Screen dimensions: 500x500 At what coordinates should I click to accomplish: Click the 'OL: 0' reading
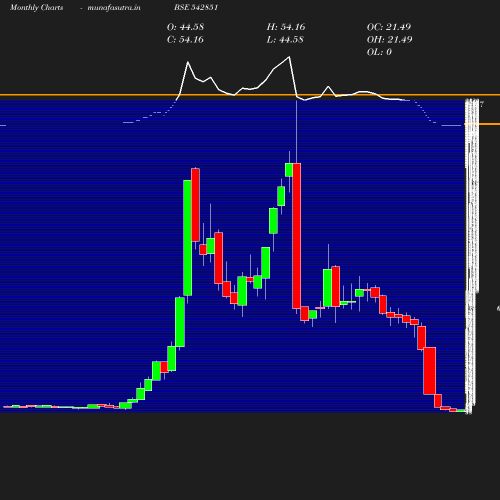[x=379, y=52]
